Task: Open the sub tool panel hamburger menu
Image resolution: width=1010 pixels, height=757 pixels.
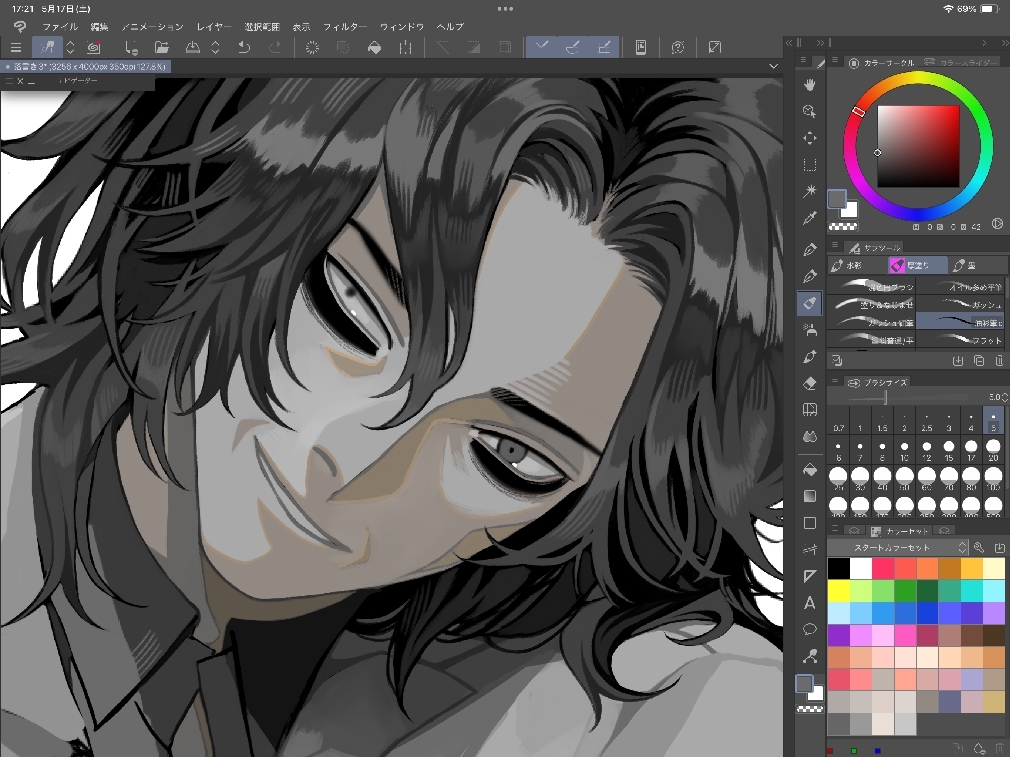Action: 836,246
